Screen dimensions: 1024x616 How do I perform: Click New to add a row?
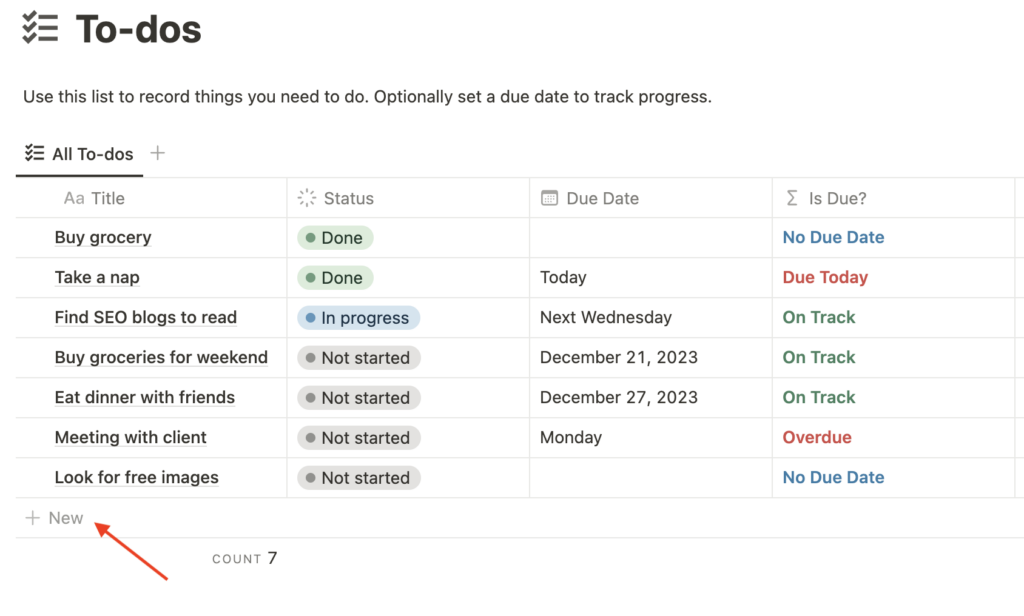66,518
